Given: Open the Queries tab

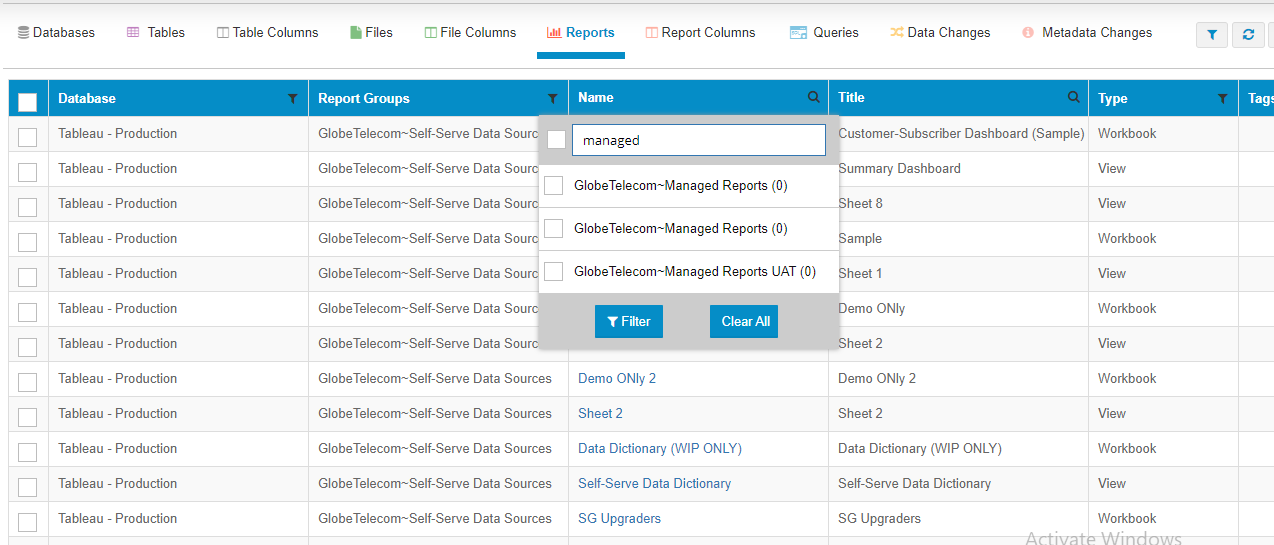Looking at the screenshot, I should [x=824, y=33].
